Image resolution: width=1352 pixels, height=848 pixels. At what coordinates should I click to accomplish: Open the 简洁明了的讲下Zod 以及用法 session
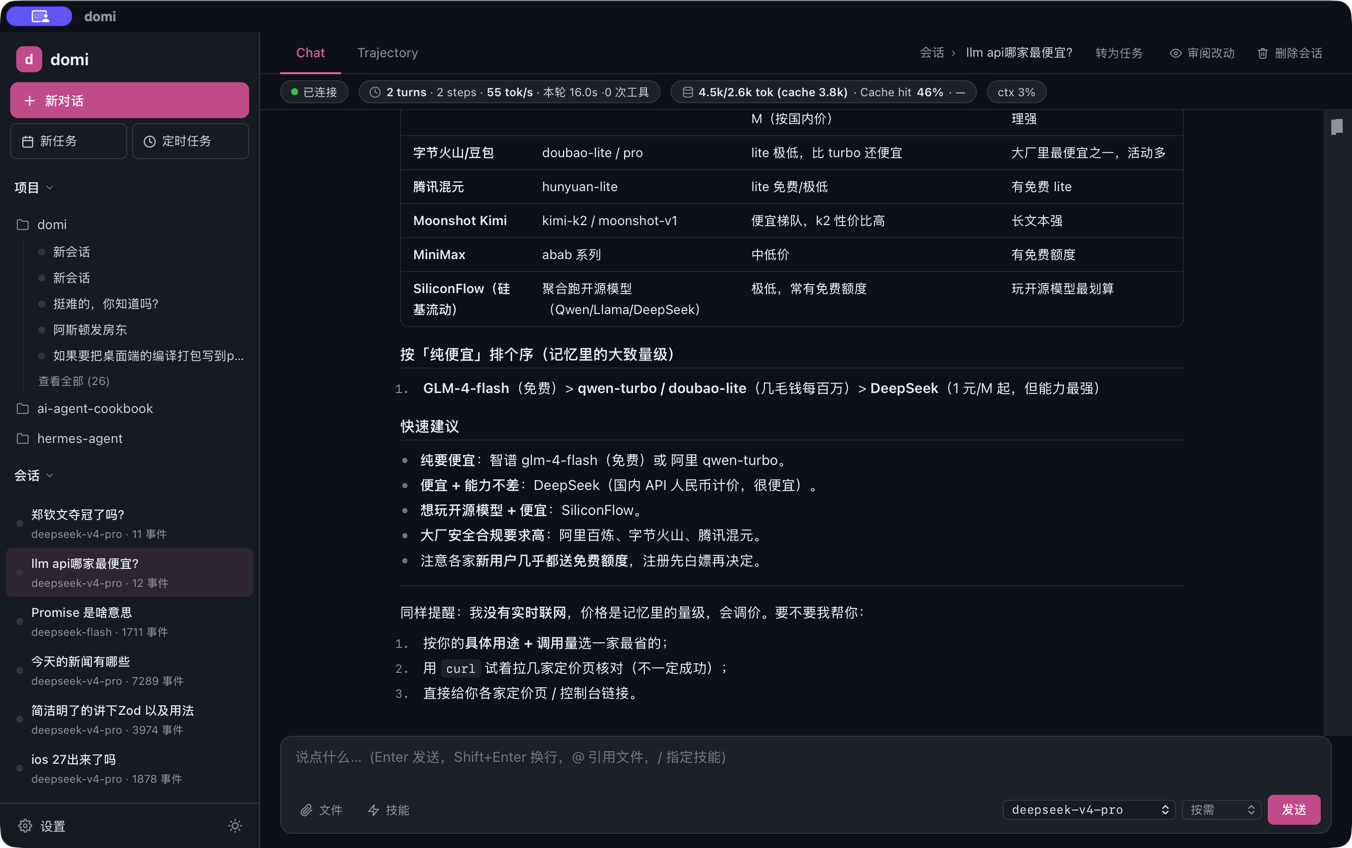129,719
